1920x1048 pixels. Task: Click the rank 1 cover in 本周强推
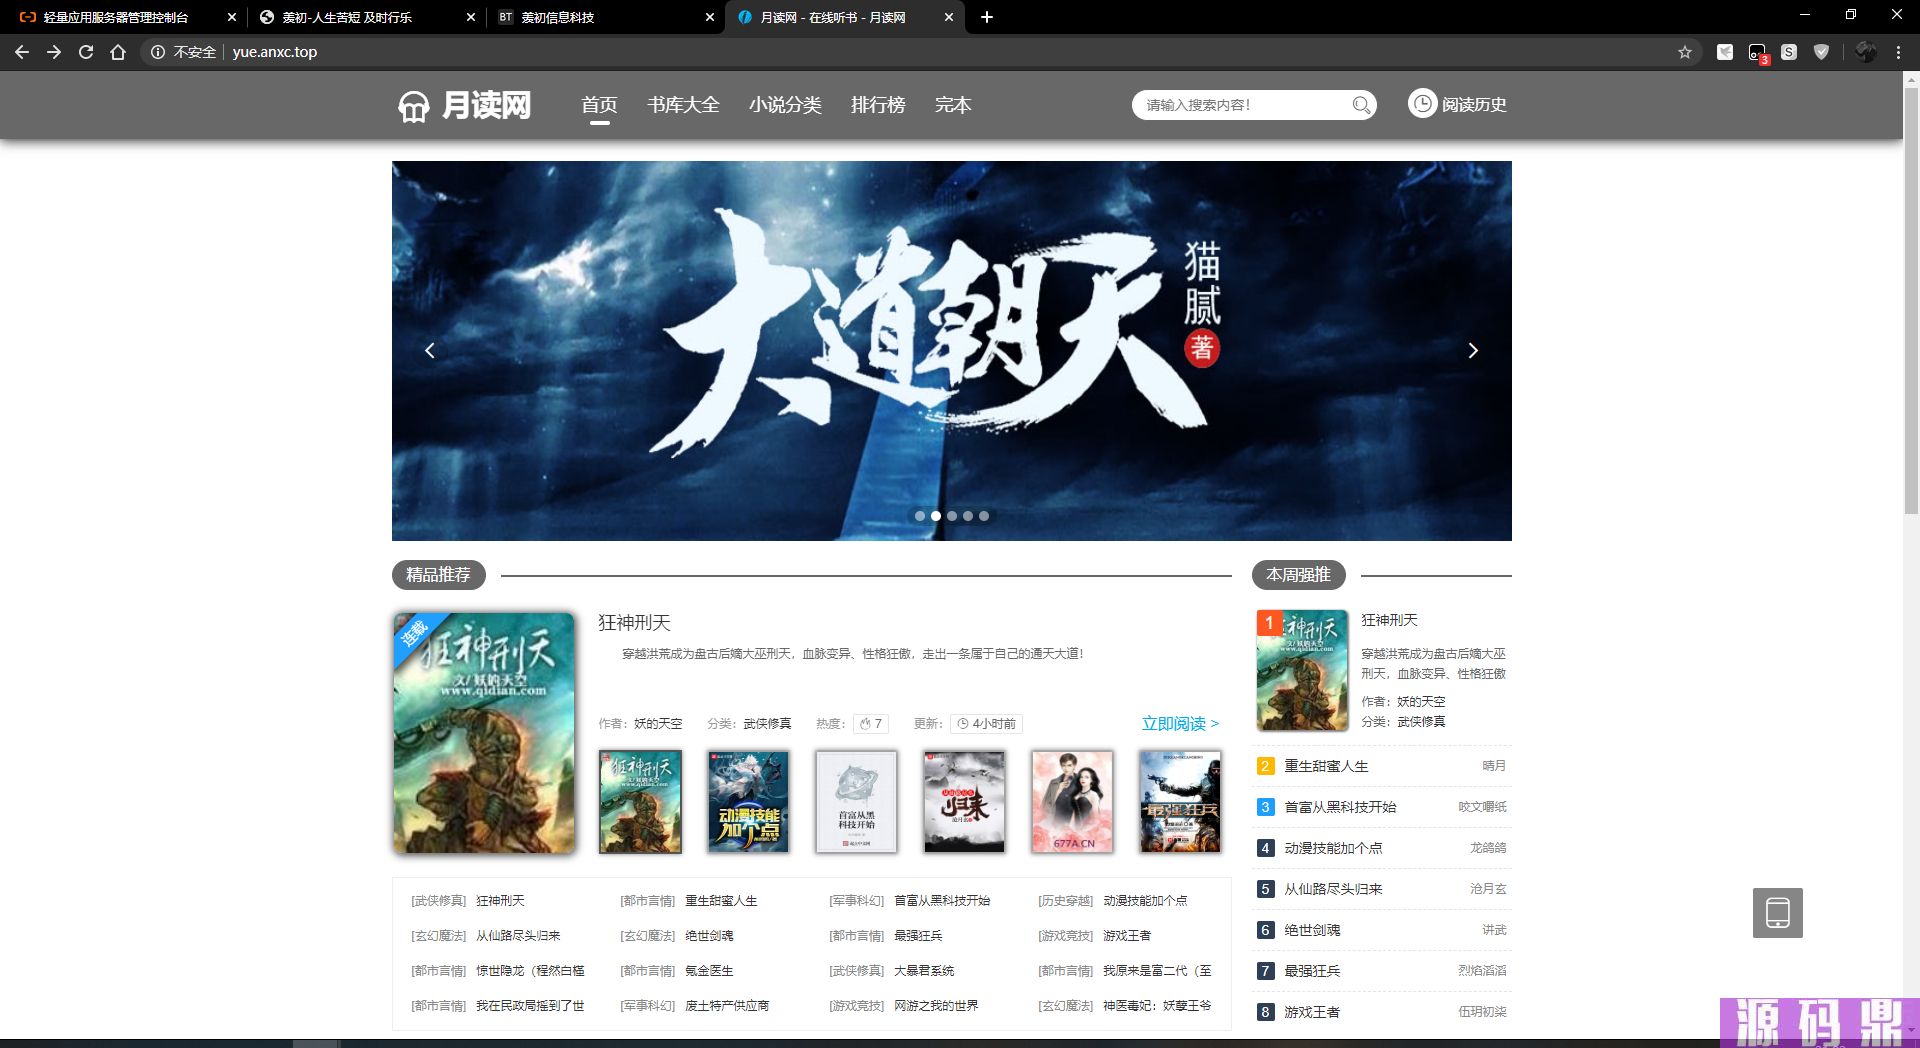click(x=1302, y=670)
